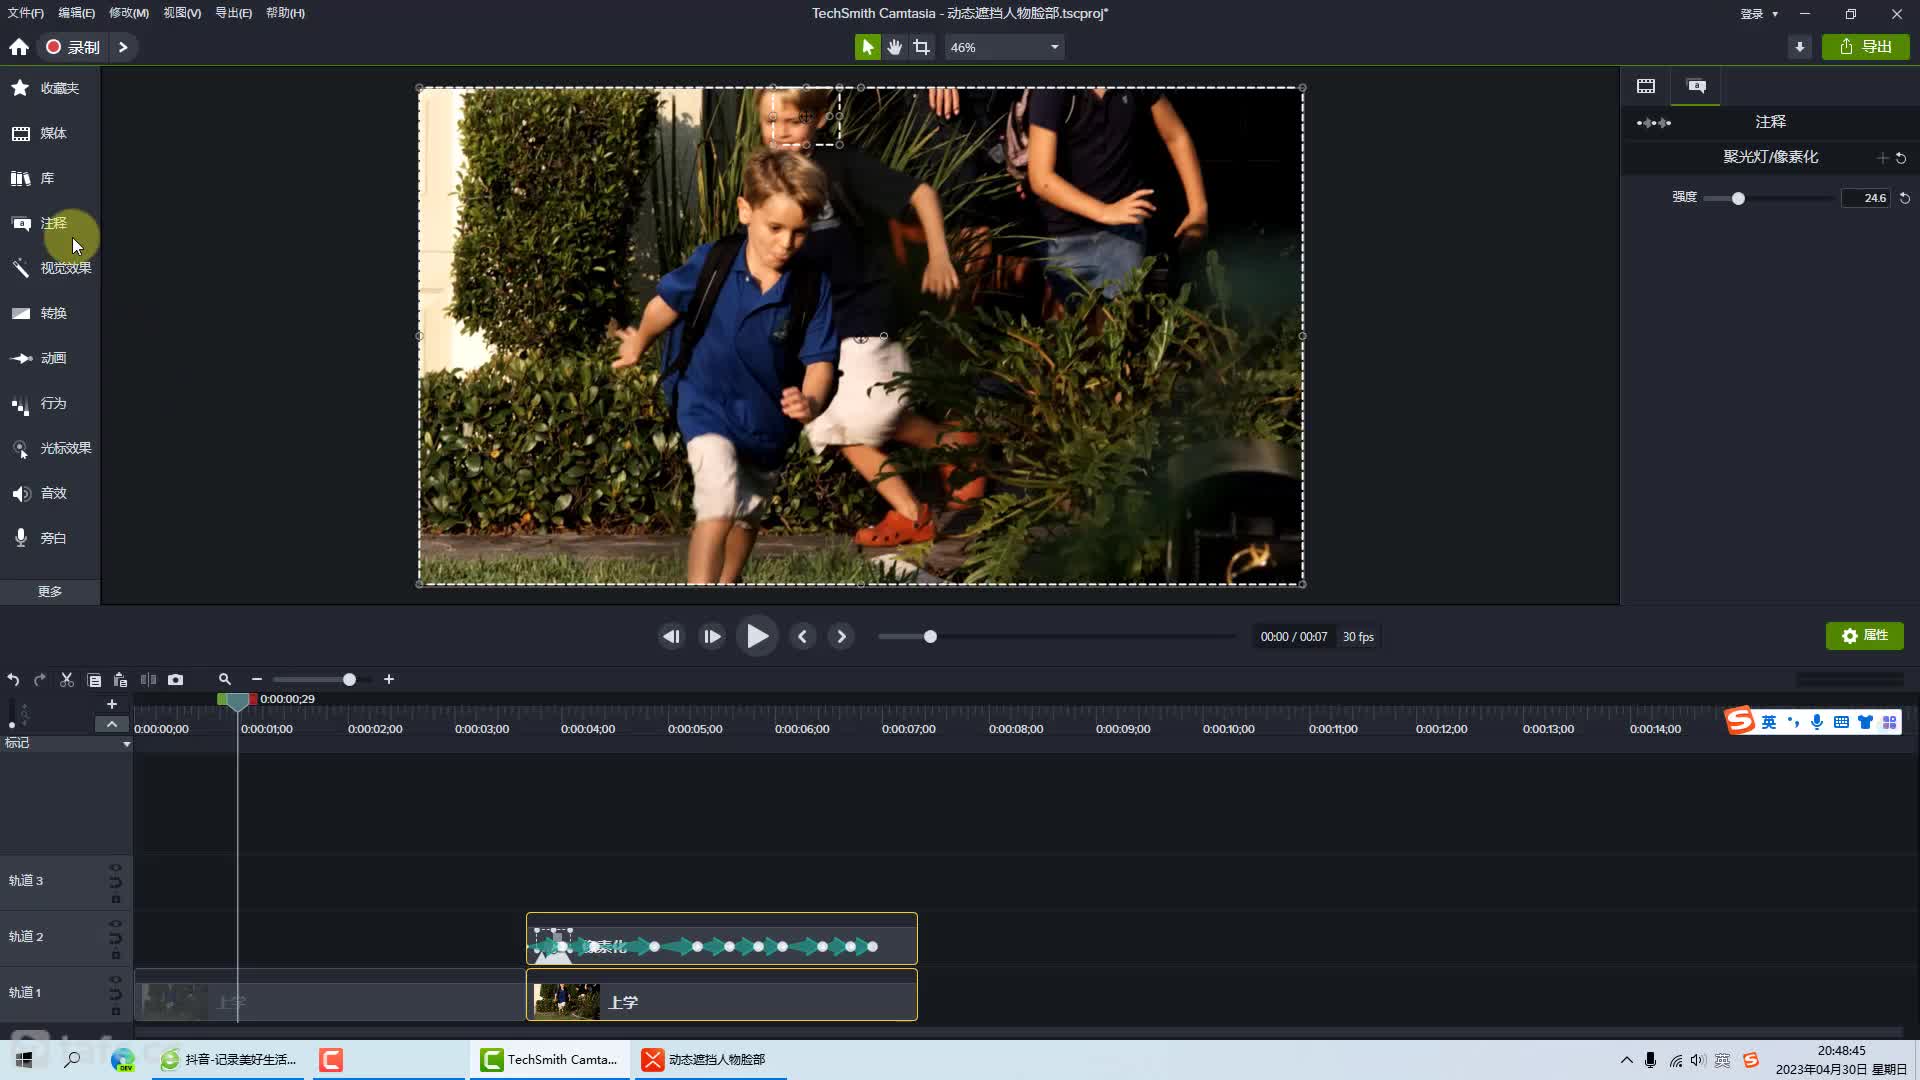
Task: Open the 修改(M) menu
Action: coord(129,13)
